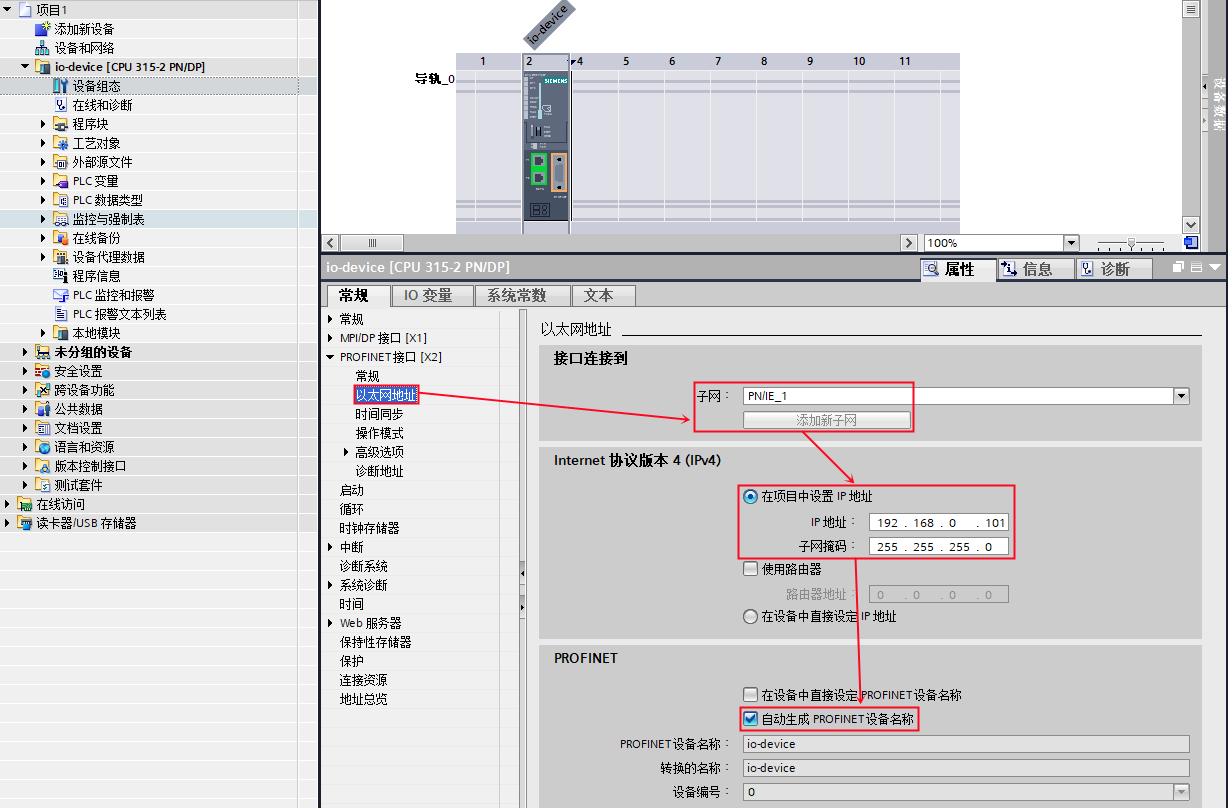1228x808 pixels.
Task: Click the 语言和资源 globe icon
Action: (42, 447)
